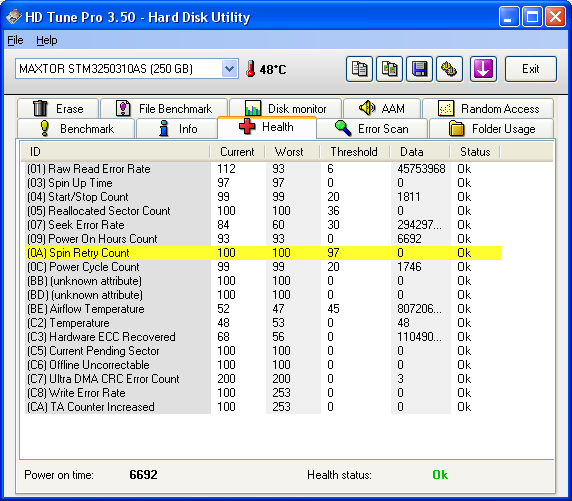Screen dimensions: 572x501
Task: Select the (04) Start/Stop Count row
Action: click(x=263, y=197)
